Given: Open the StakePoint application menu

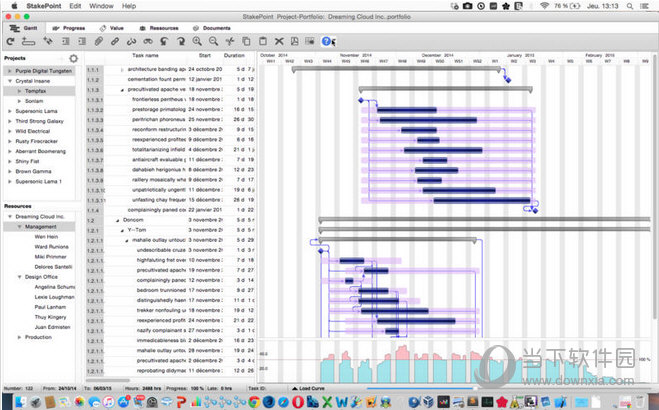Looking at the screenshot, I should click(44, 6).
